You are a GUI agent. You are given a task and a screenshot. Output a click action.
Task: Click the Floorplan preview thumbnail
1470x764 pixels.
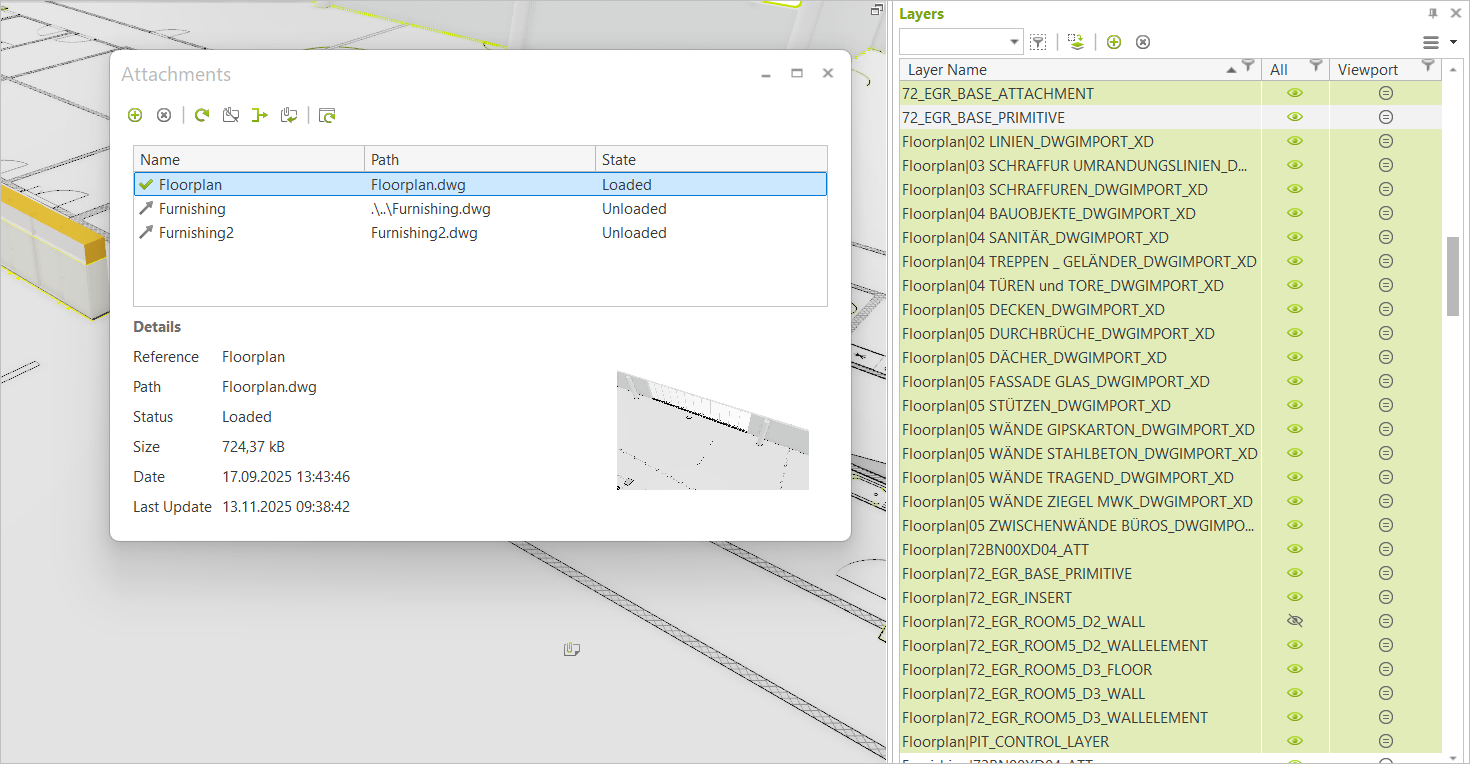pos(712,429)
